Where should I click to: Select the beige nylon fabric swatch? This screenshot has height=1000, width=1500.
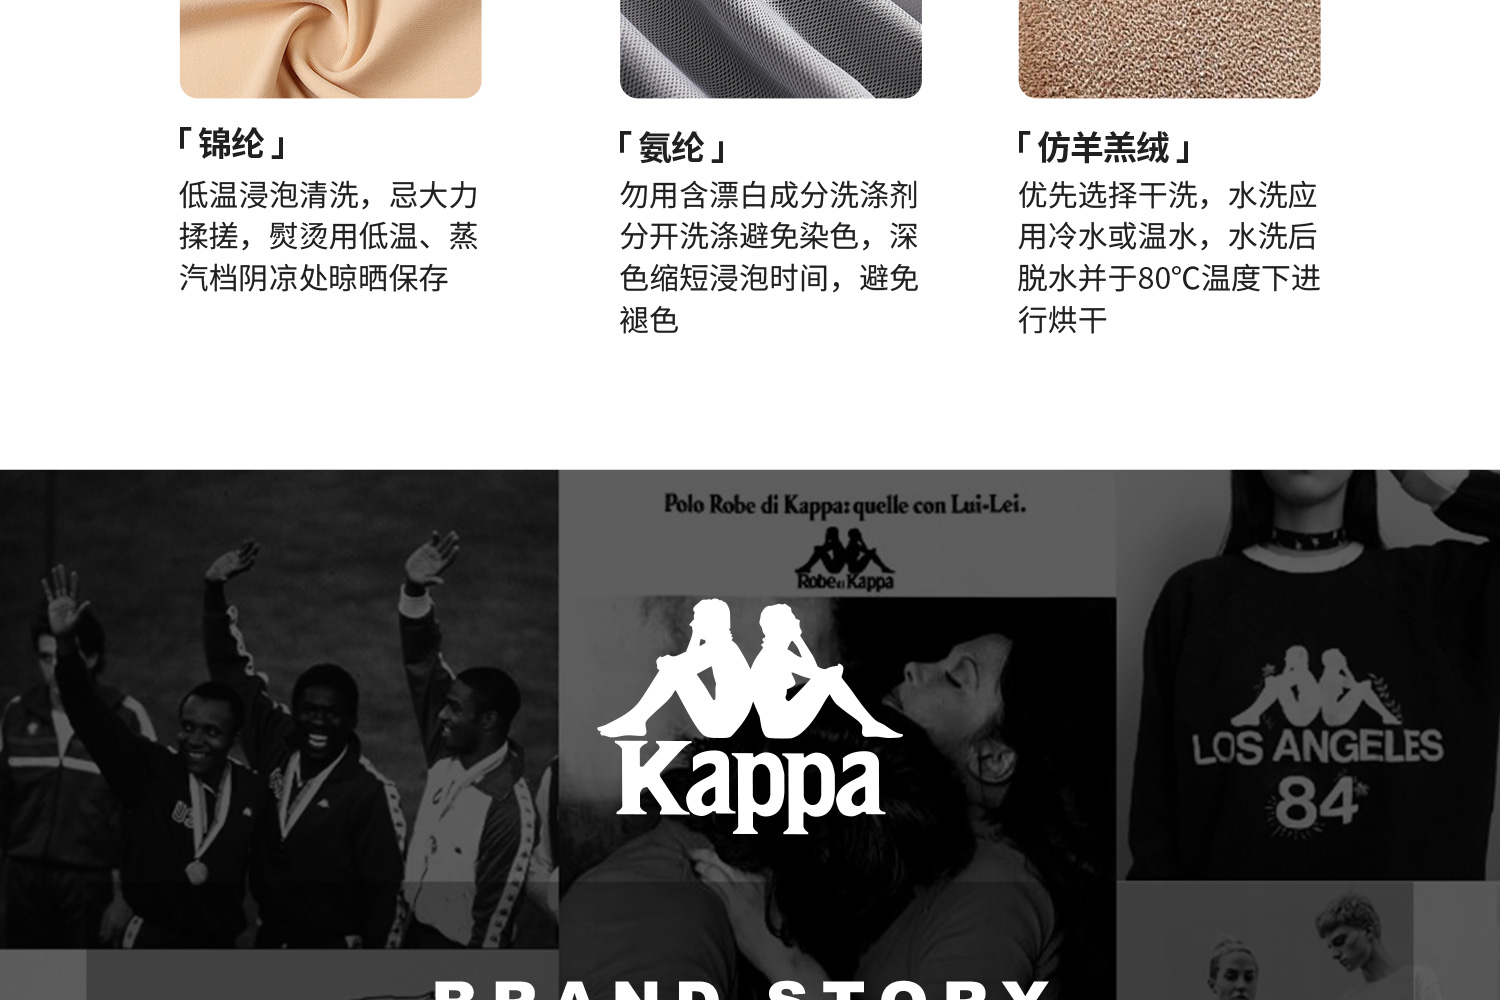(x=331, y=49)
